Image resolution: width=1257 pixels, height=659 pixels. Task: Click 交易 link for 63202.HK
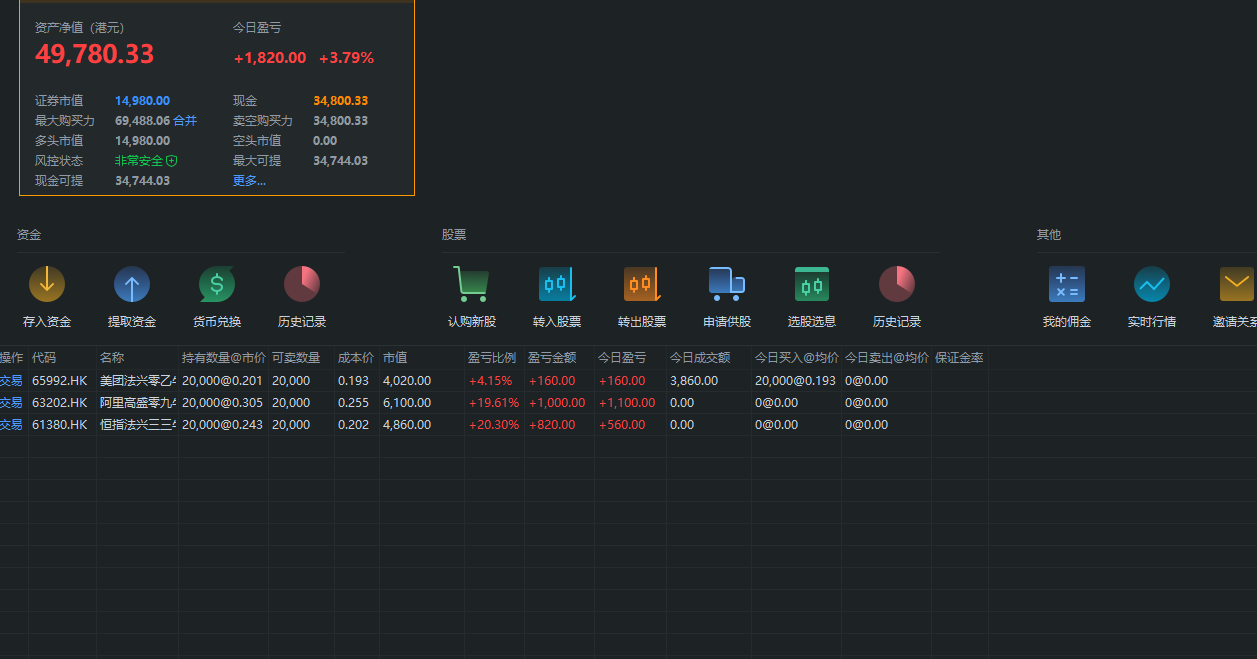coord(11,403)
